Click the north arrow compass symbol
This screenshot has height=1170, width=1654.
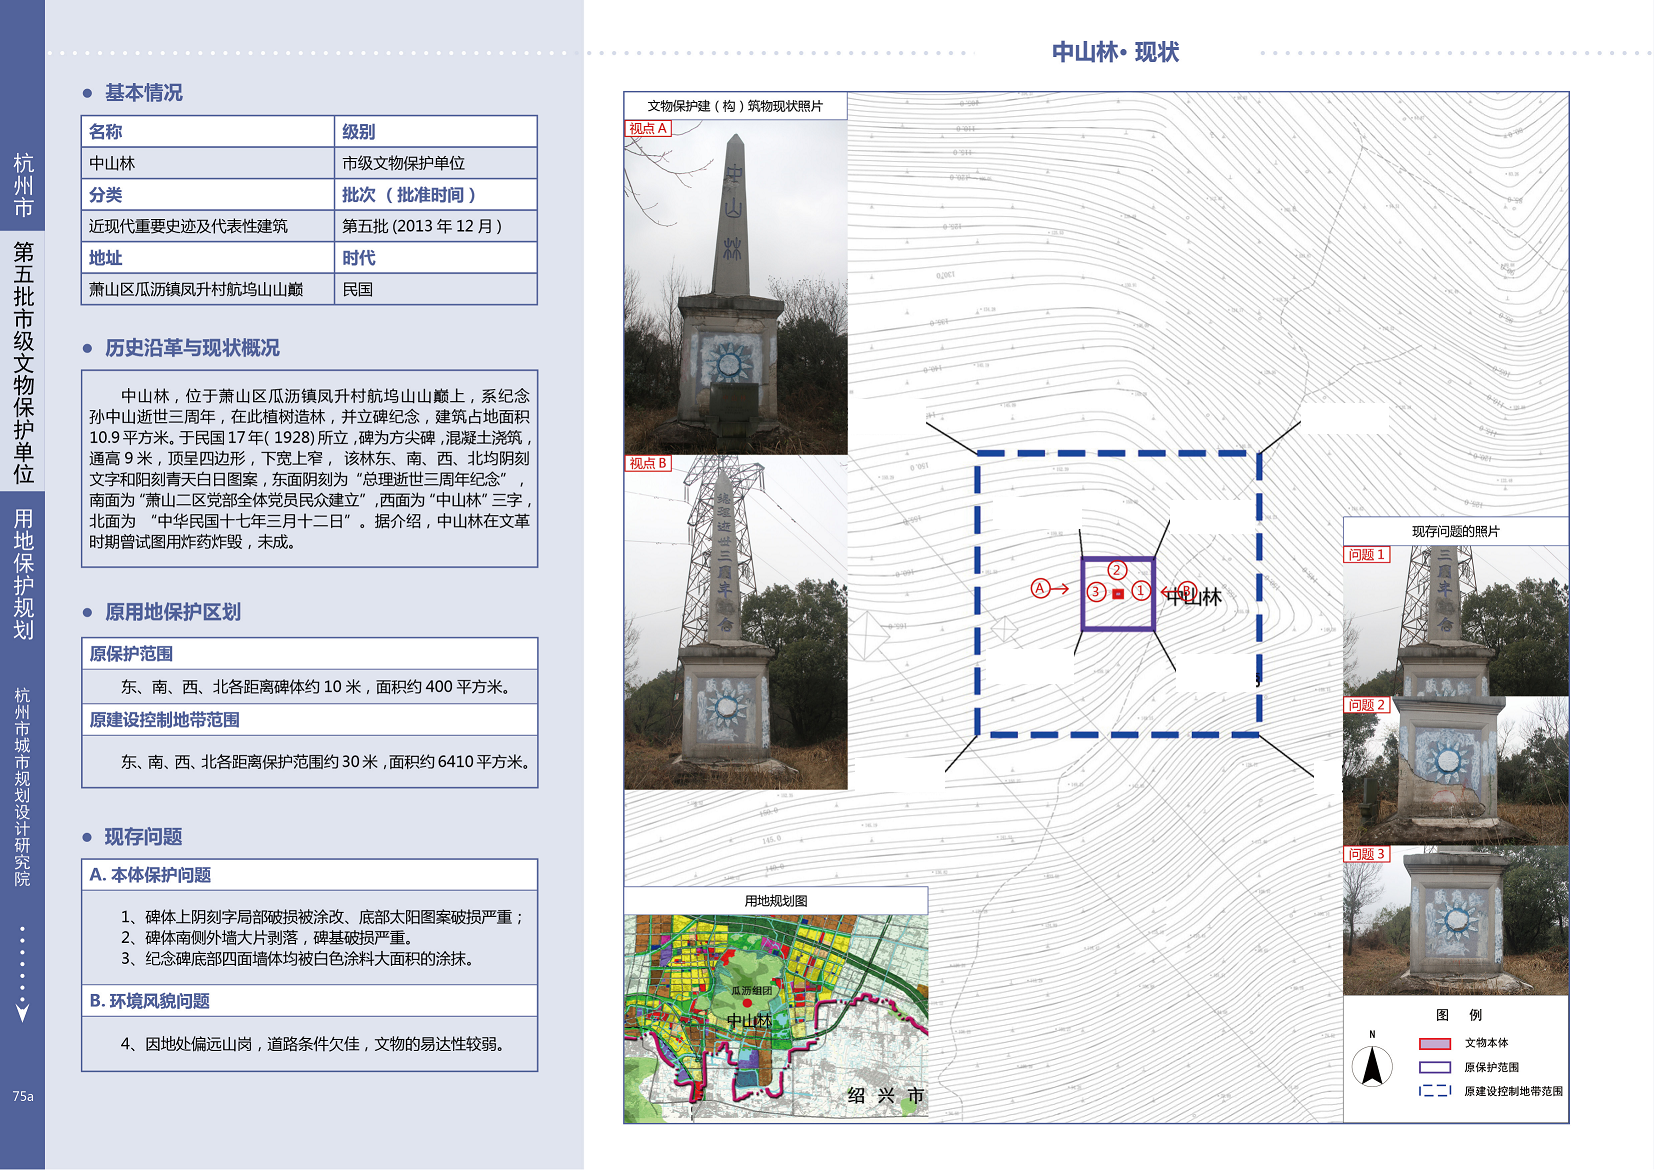[1372, 1066]
